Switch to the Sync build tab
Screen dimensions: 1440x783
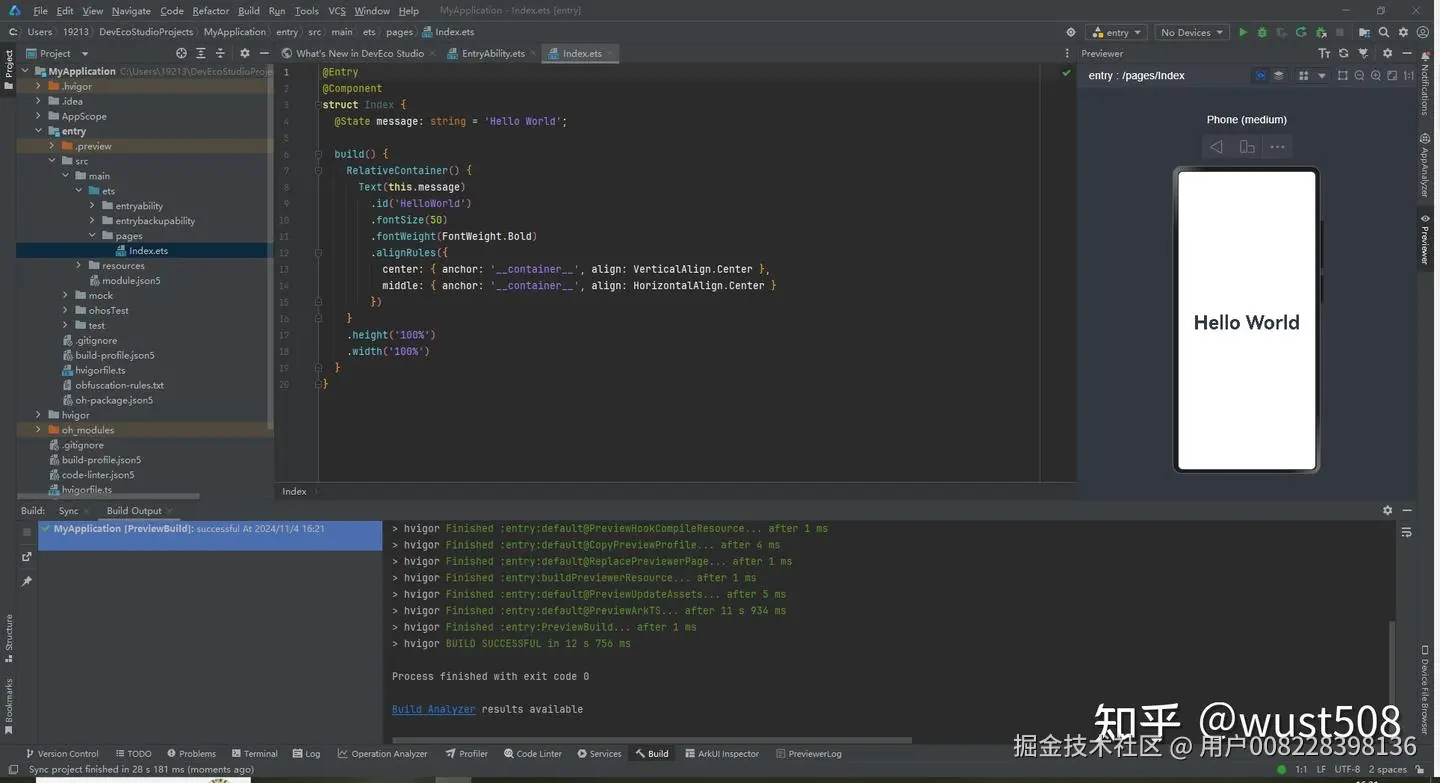pyautogui.click(x=69, y=510)
